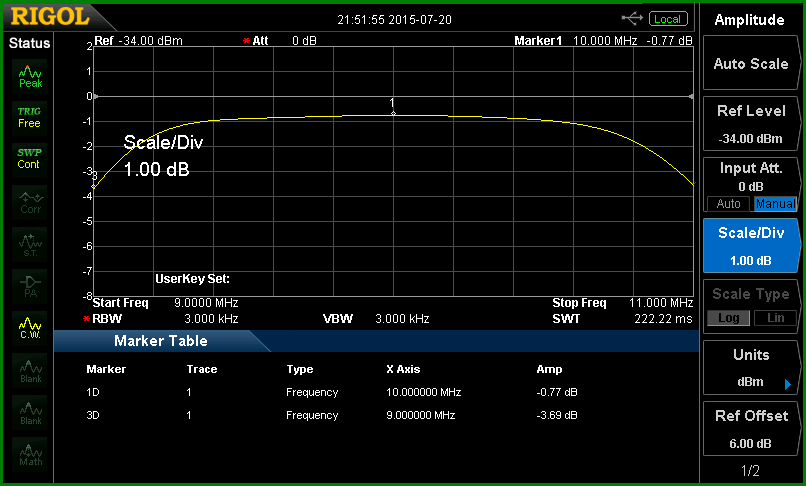
Task: Click the Corr correction status icon
Action: (30, 202)
